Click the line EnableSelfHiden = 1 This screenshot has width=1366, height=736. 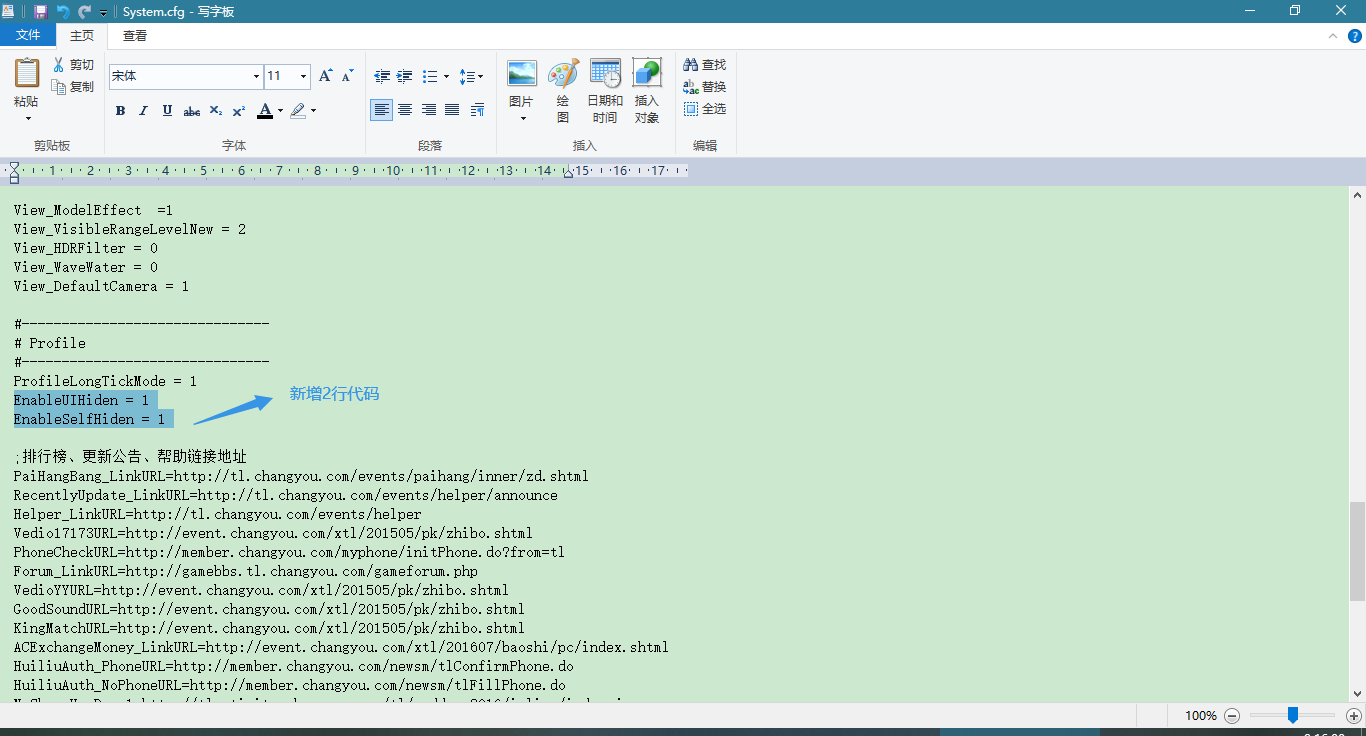coord(89,419)
